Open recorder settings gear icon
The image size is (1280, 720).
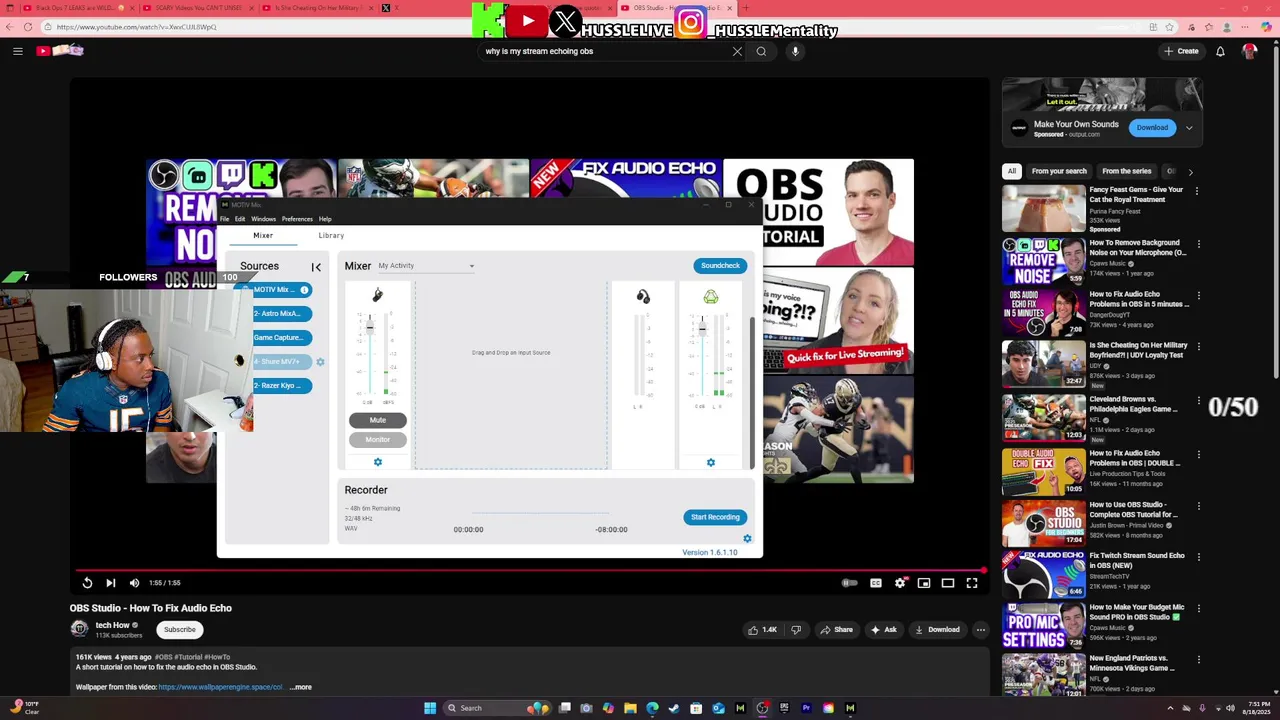747,539
